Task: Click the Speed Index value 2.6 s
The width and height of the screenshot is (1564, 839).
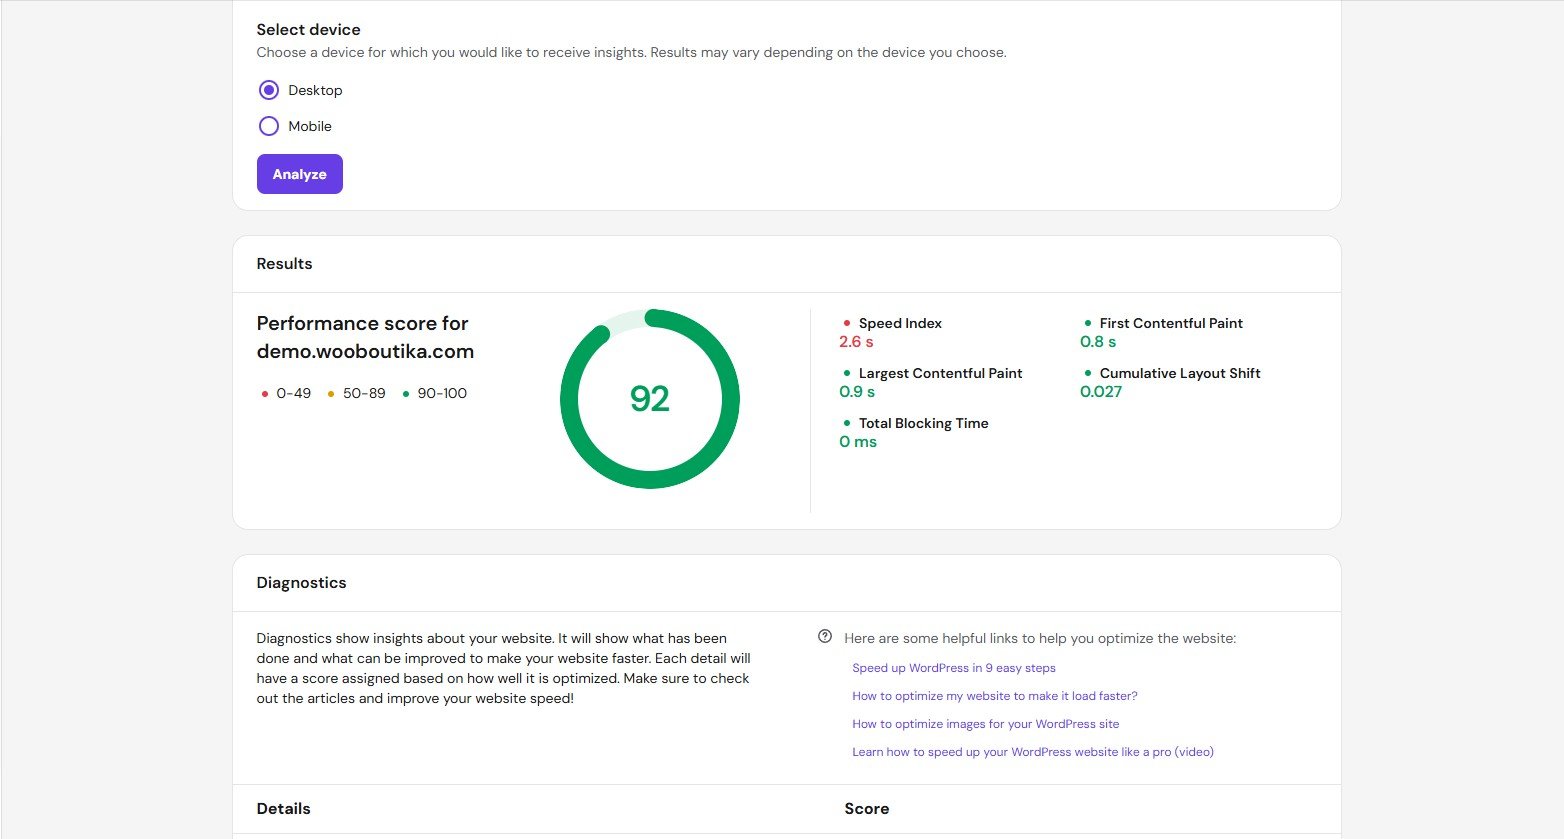Action: pos(856,342)
